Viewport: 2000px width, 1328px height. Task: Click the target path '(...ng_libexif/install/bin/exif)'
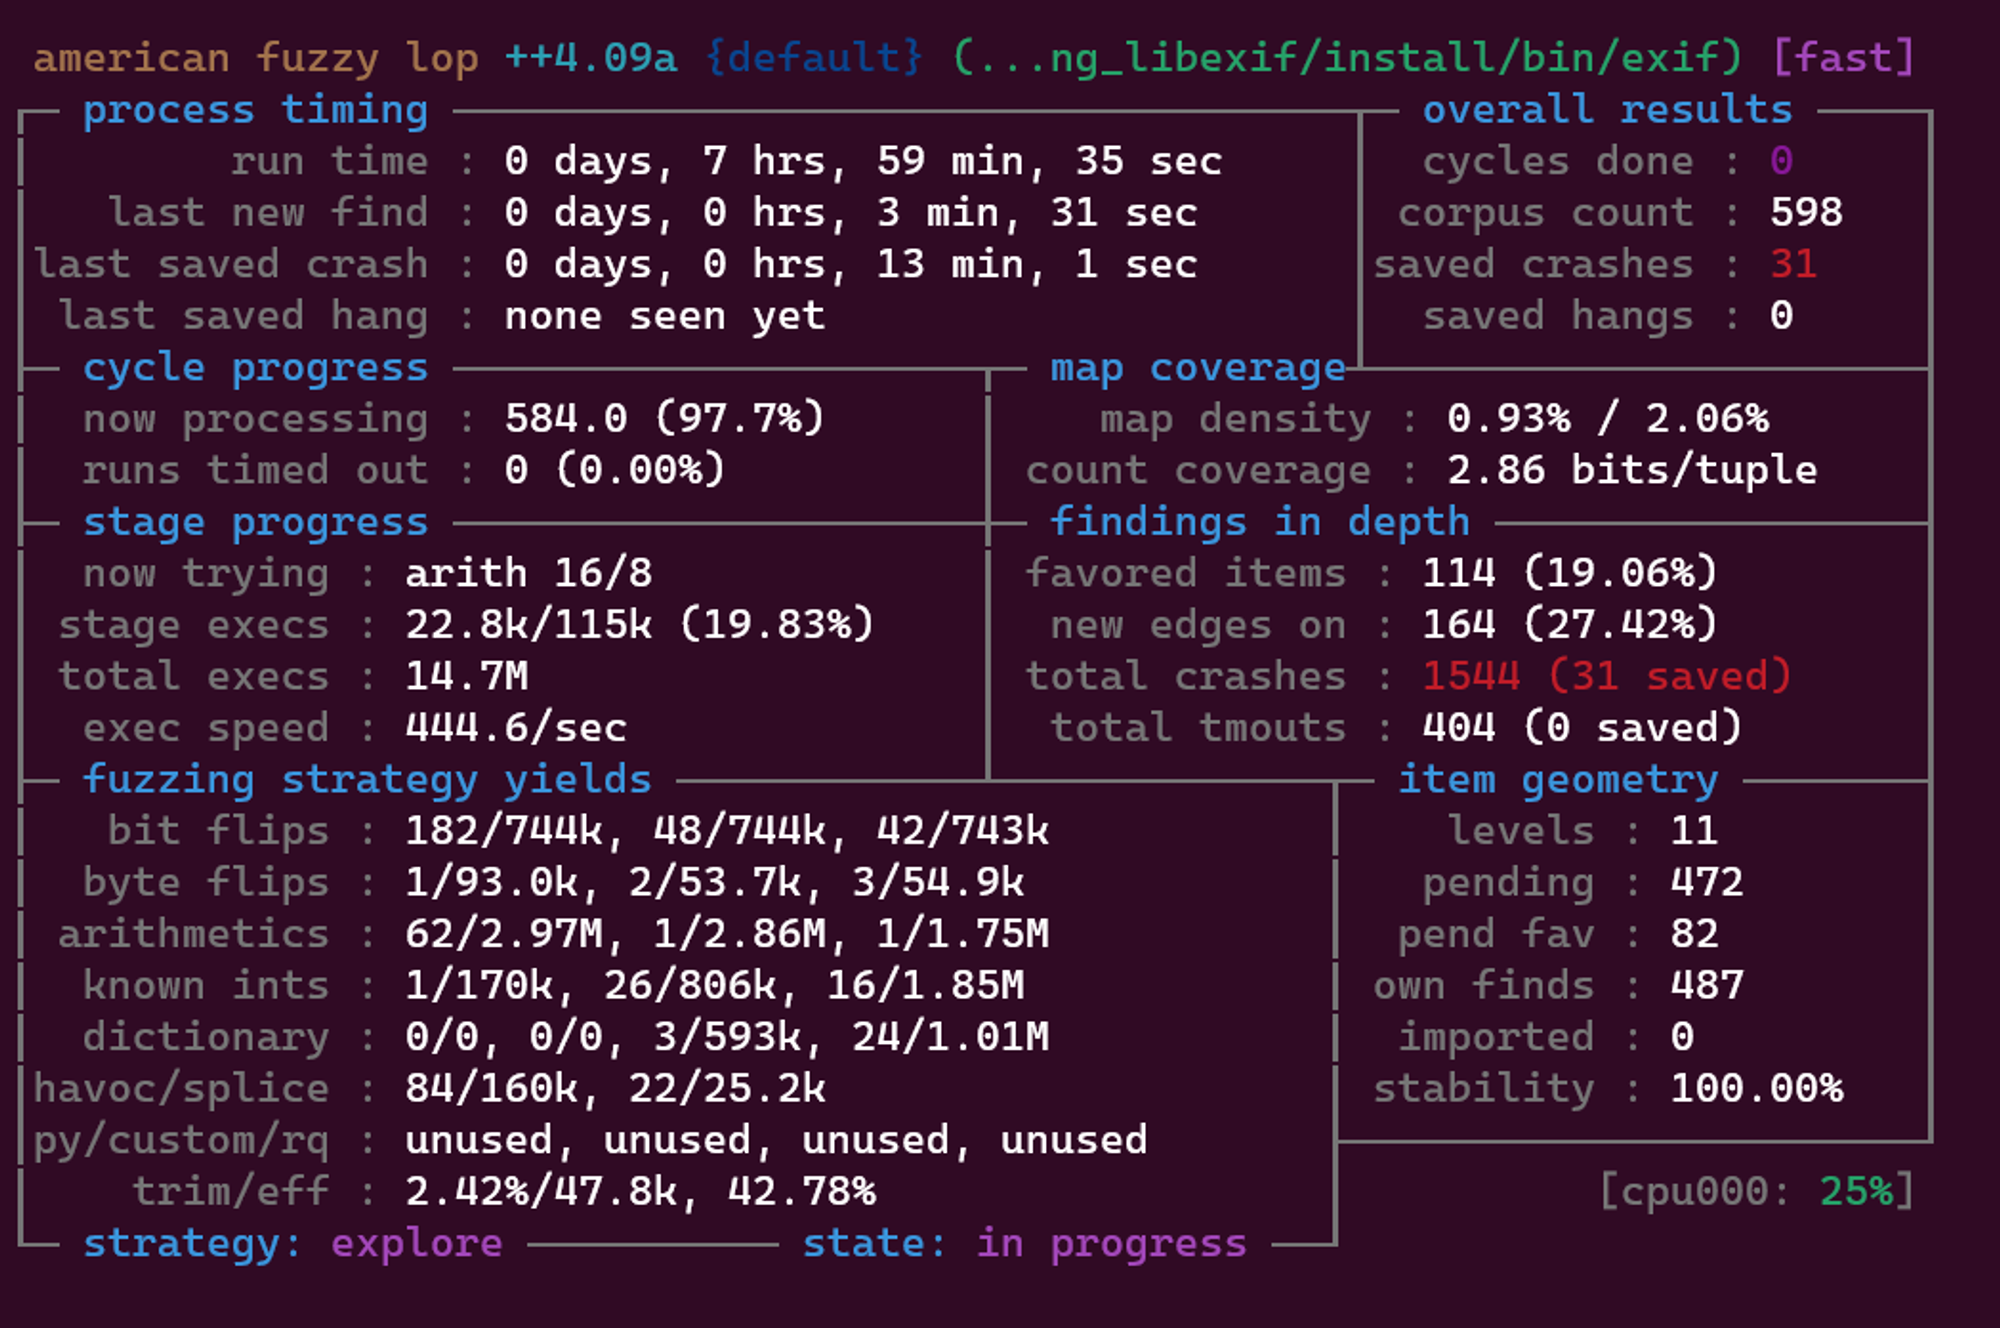[1348, 58]
